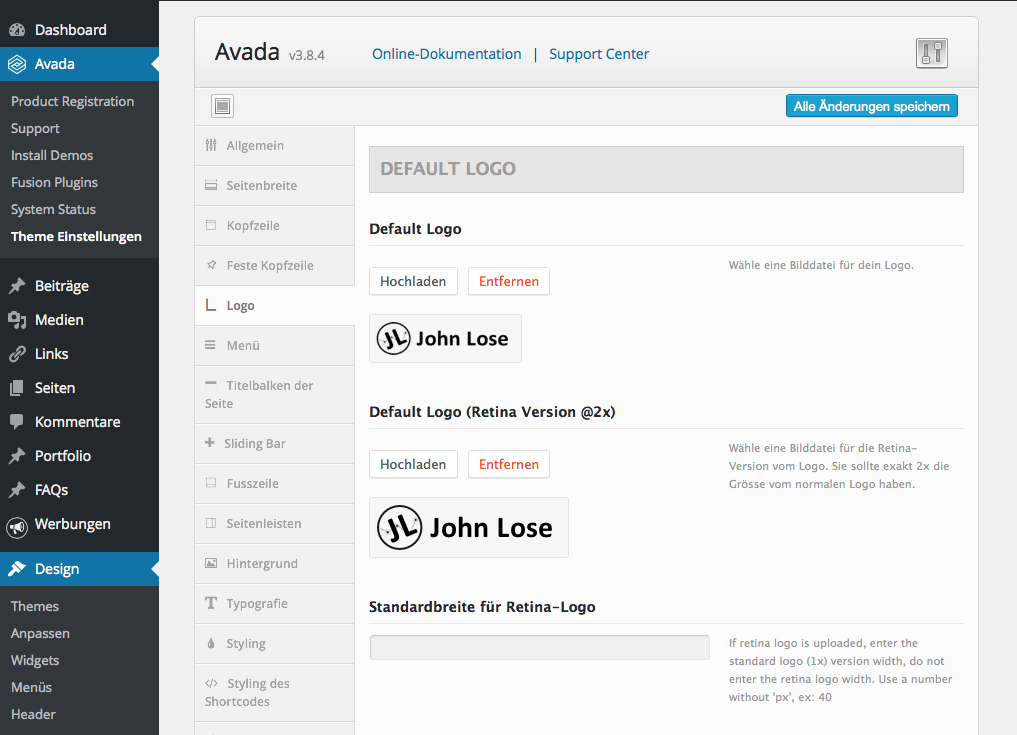
Task: Open Widgets under Design
Action: (35, 660)
